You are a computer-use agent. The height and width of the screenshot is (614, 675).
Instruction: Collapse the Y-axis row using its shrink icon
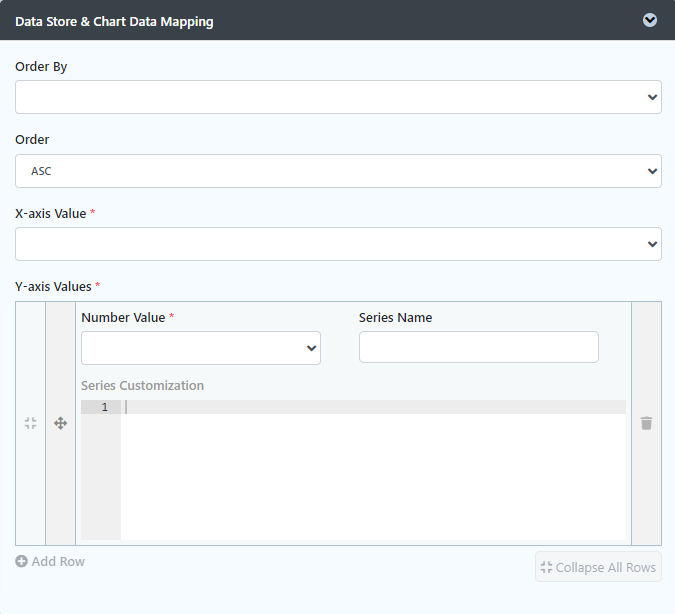[x=31, y=423]
